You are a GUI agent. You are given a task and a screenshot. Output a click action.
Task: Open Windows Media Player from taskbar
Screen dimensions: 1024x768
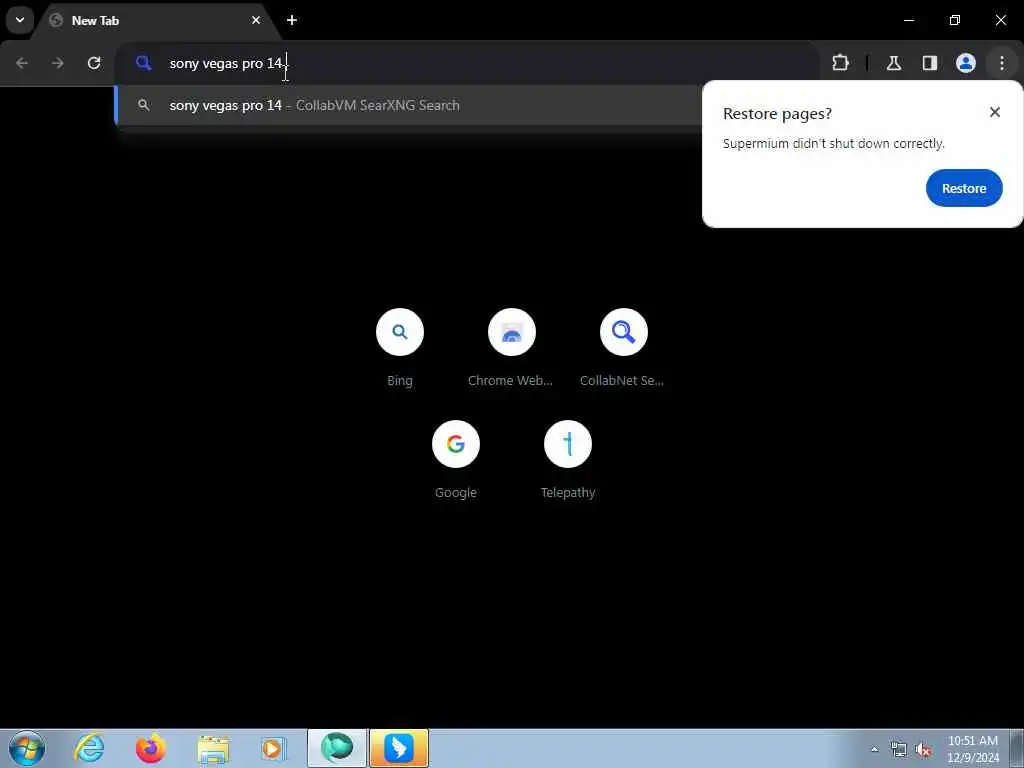point(272,749)
